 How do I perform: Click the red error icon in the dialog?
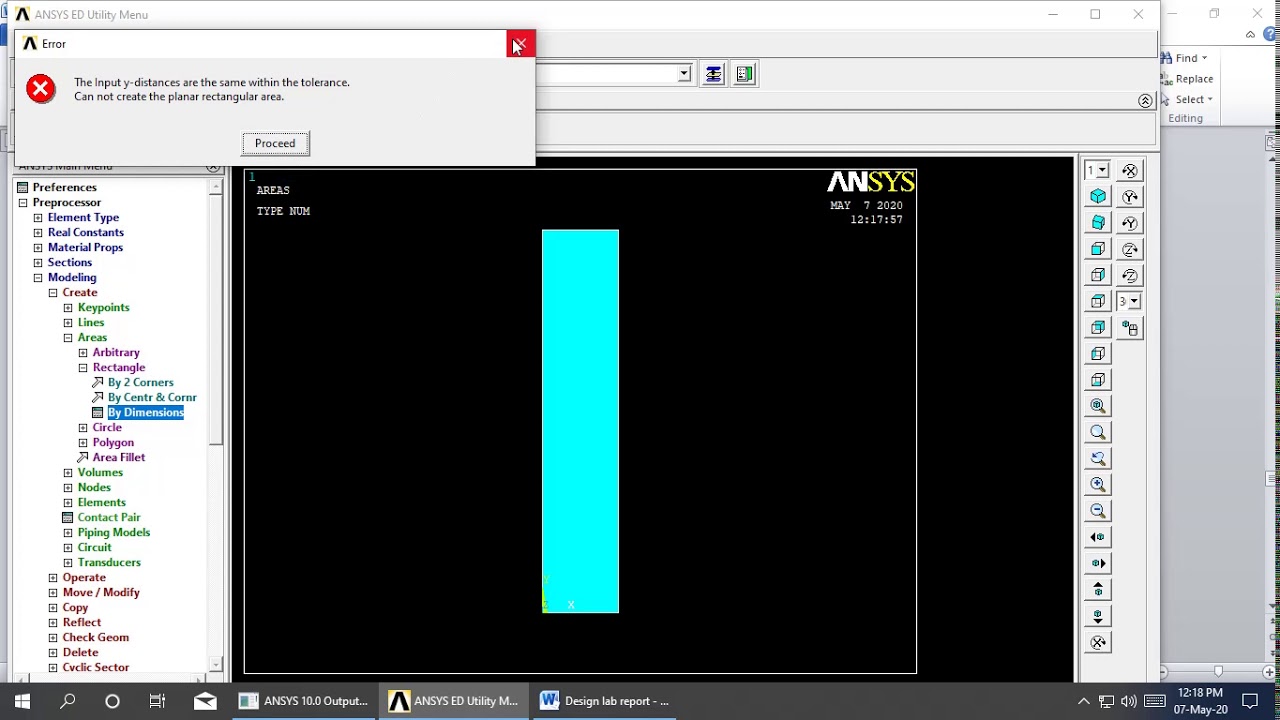coord(41,89)
